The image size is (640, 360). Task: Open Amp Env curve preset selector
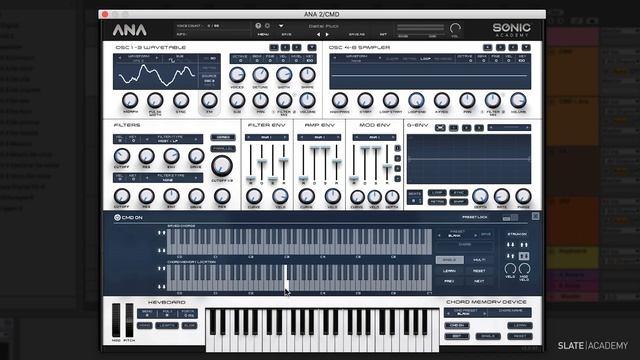click(319, 138)
